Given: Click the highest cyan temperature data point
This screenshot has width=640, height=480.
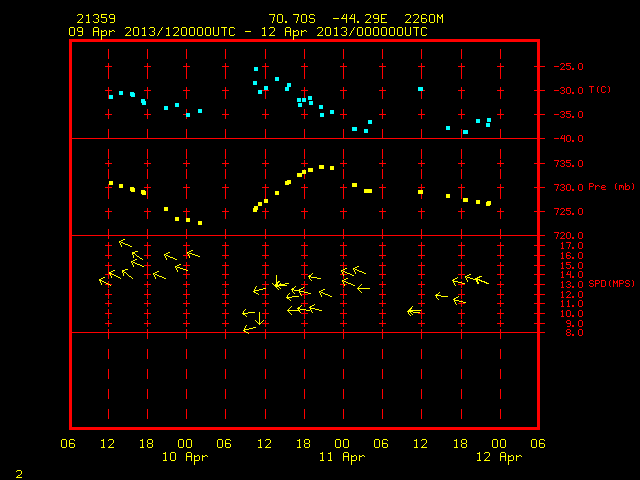Looking at the screenshot, I should pos(256,69).
